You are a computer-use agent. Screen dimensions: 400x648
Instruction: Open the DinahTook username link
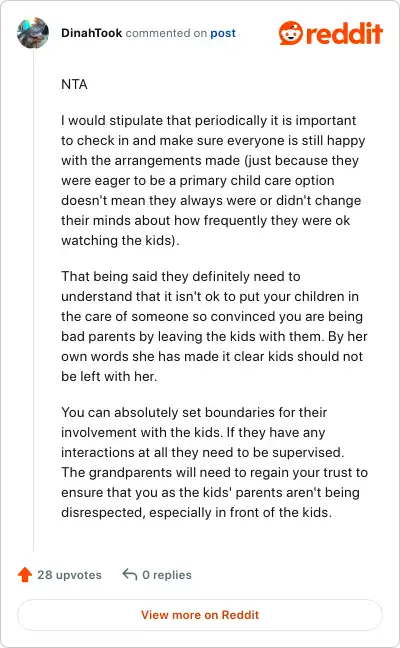[x=91, y=33]
